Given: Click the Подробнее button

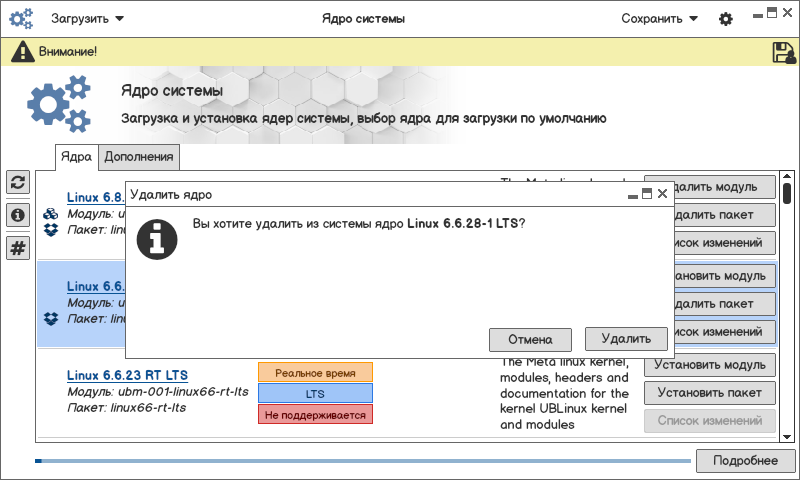Looking at the screenshot, I should 745,461.
